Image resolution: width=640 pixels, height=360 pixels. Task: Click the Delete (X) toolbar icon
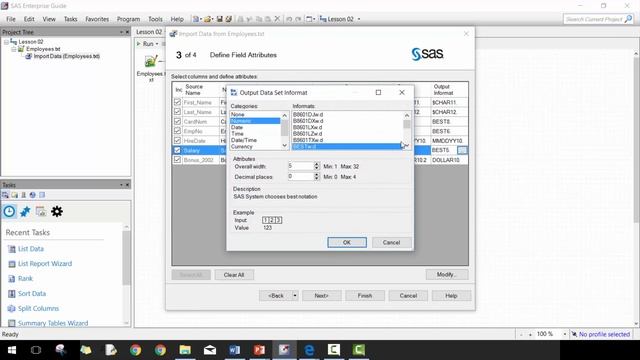pos(277,19)
